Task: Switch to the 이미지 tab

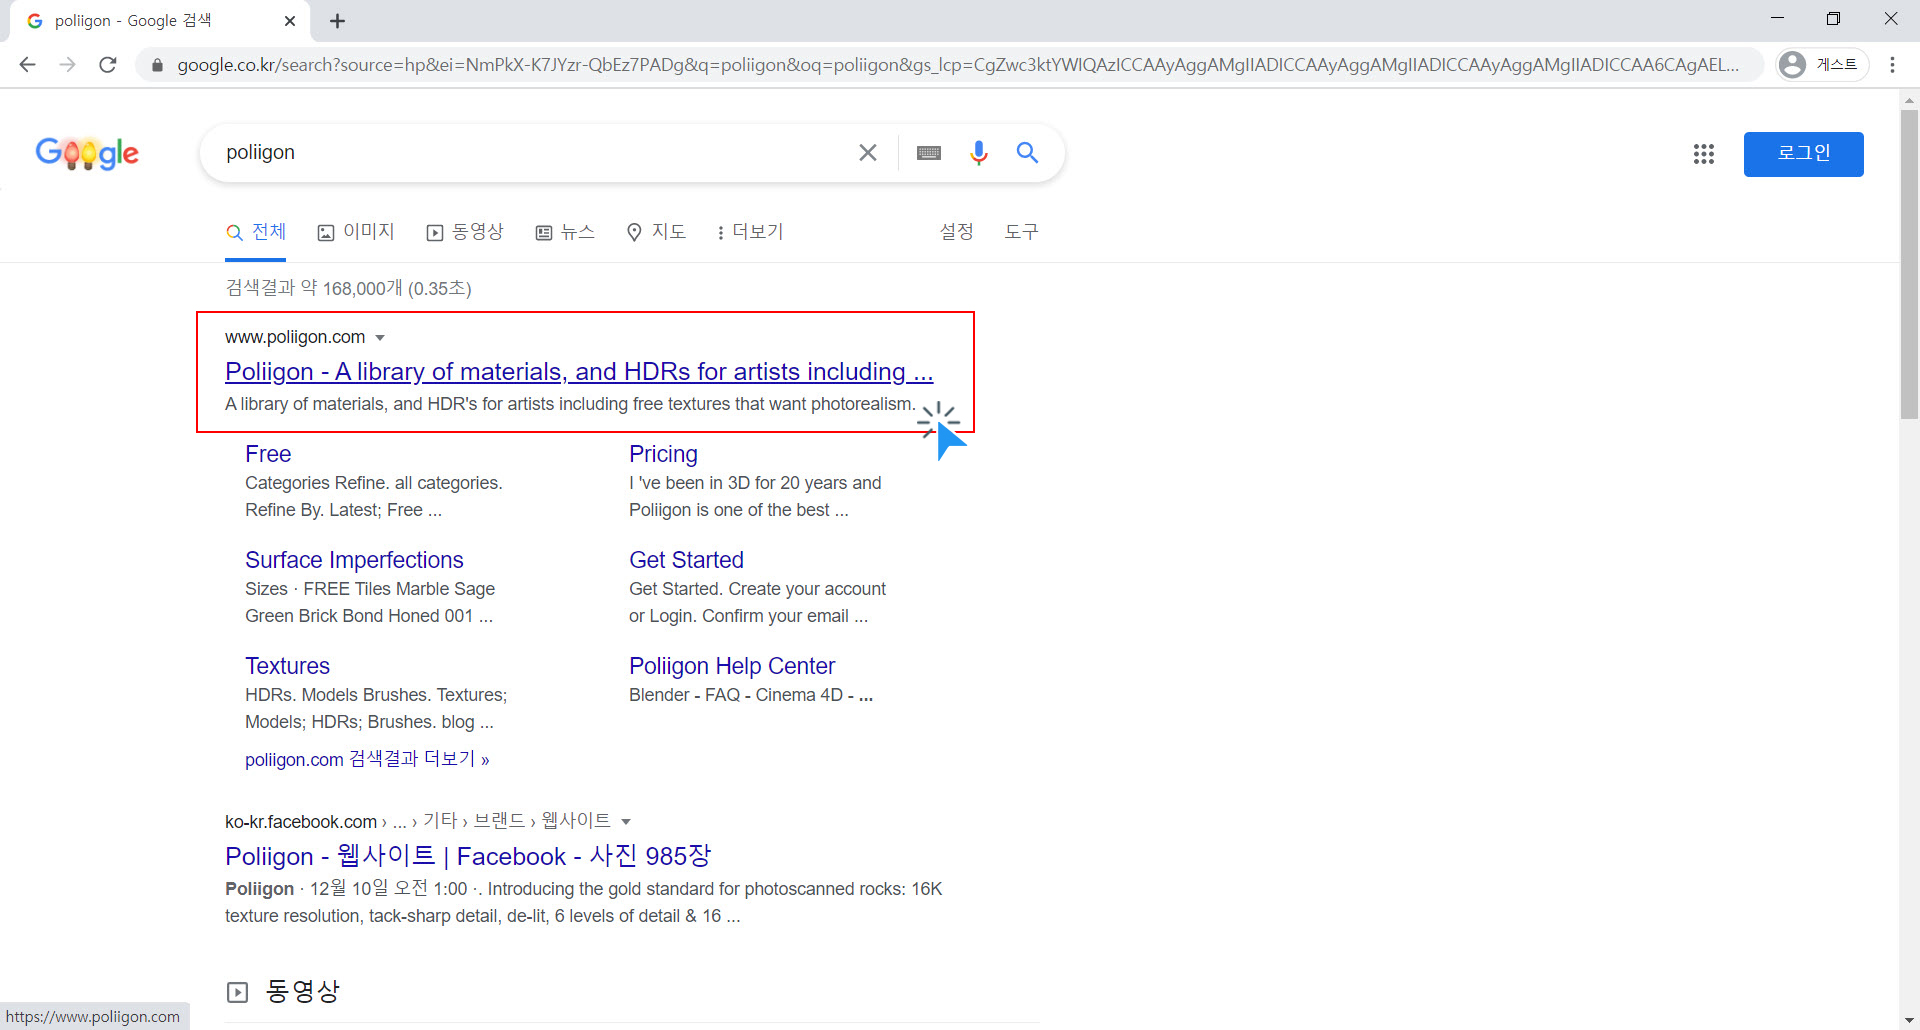Action: [x=356, y=232]
